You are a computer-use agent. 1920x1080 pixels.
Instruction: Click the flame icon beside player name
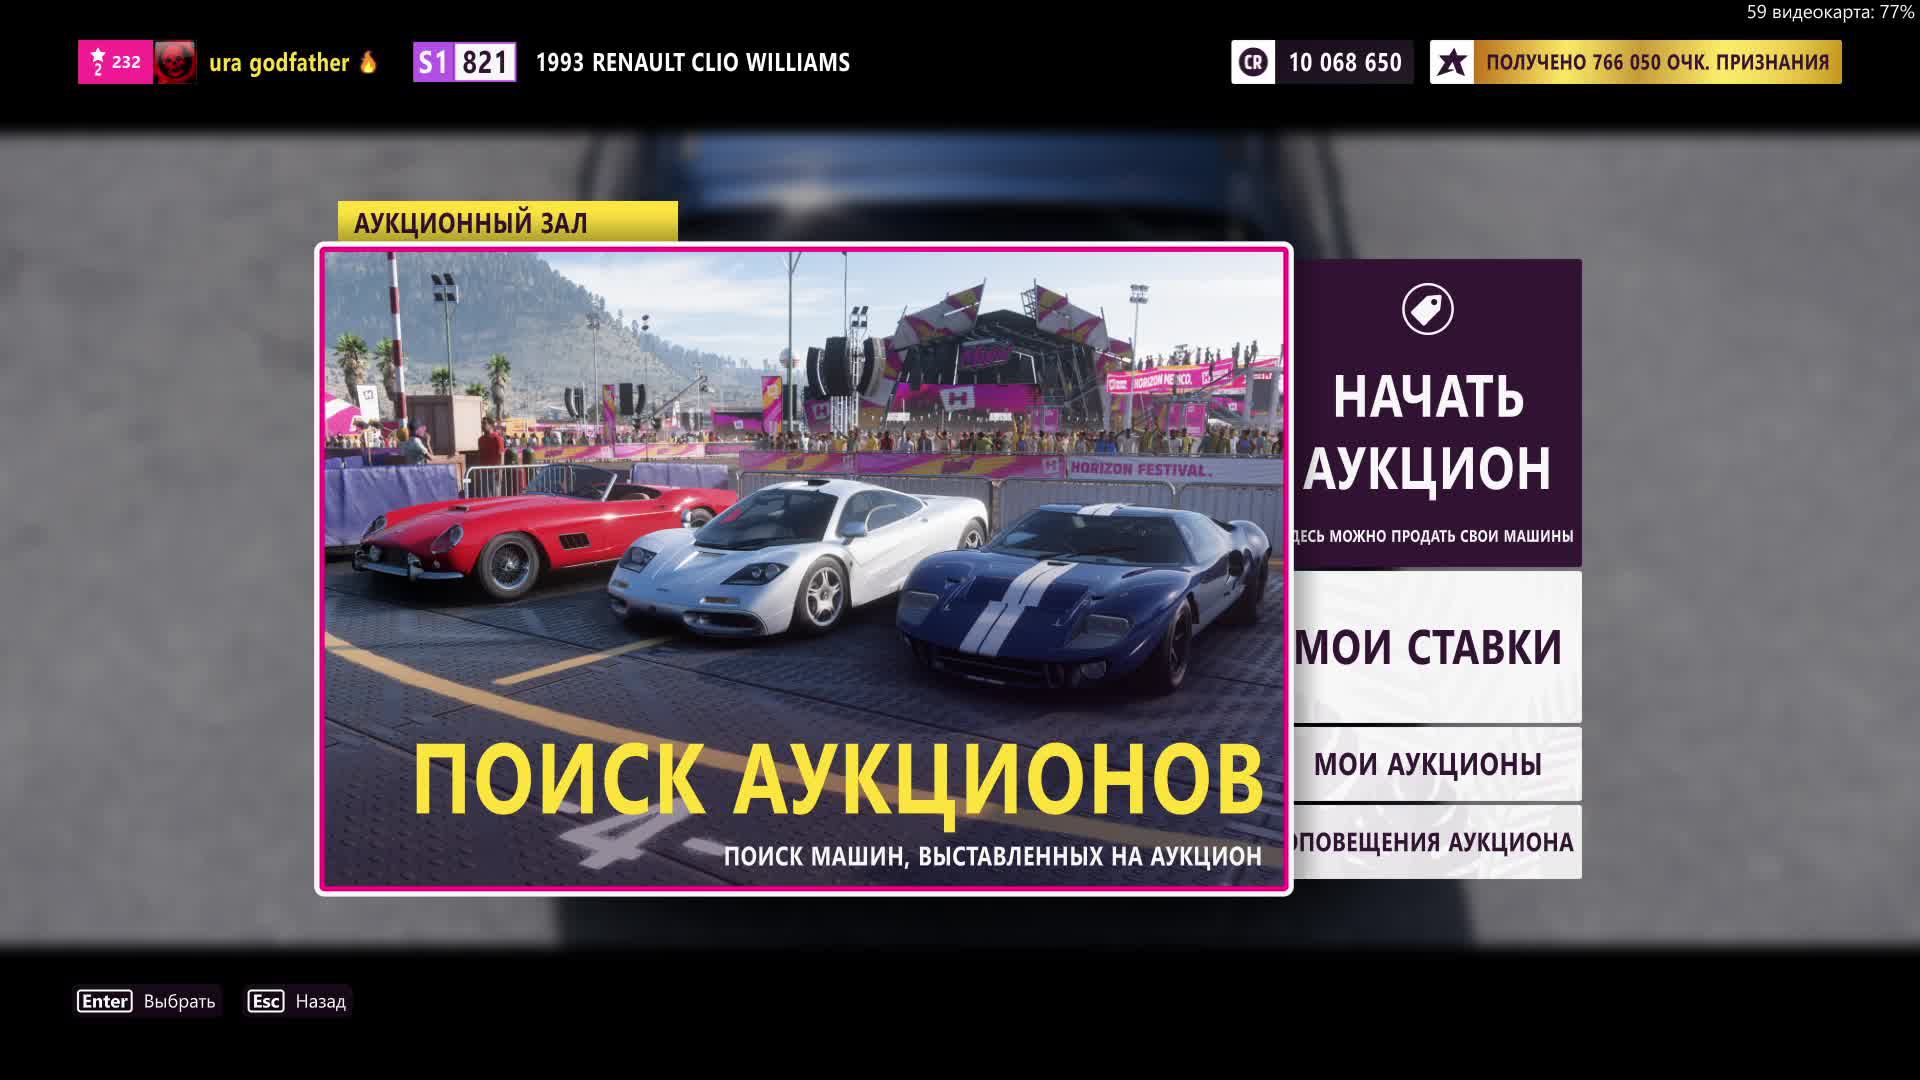pos(368,62)
